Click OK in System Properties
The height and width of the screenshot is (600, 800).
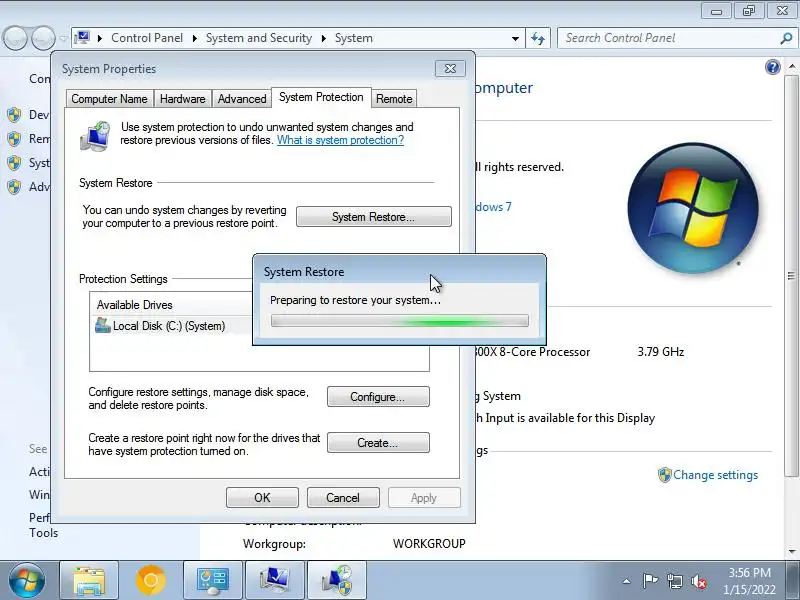click(x=262, y=497)
